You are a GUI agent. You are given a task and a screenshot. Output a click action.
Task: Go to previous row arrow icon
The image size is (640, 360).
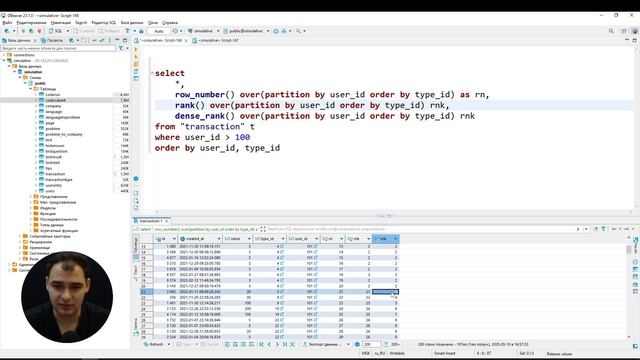(x=269, y=344)
